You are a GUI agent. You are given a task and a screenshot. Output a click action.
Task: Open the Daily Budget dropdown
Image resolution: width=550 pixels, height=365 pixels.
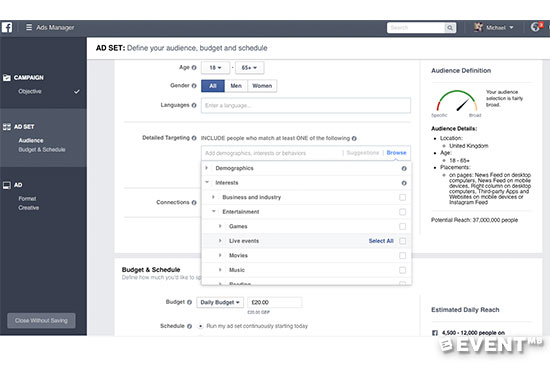pyautogui.click(x=220, y=302)
